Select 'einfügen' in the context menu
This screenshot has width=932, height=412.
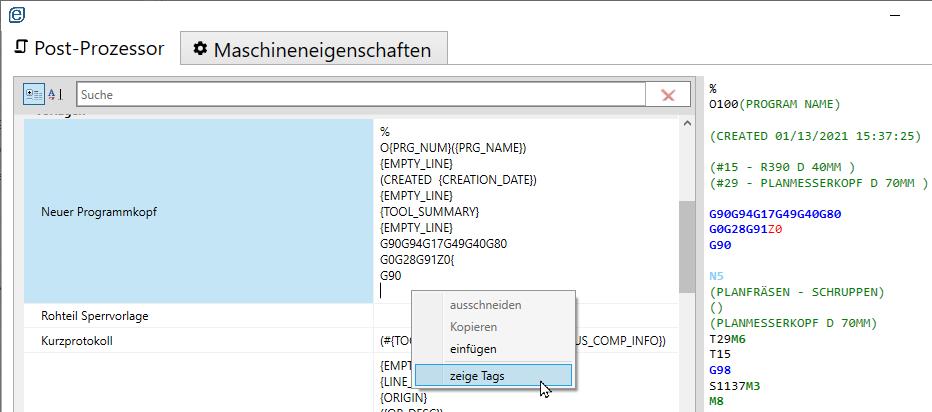tap(472, 349)
